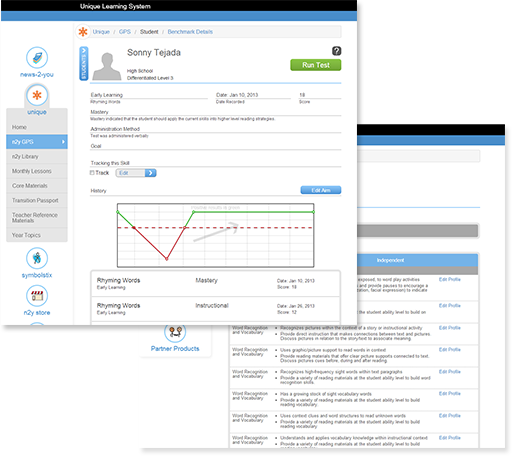
Task: Click the arrow next to Edit field
Action: 151,173
